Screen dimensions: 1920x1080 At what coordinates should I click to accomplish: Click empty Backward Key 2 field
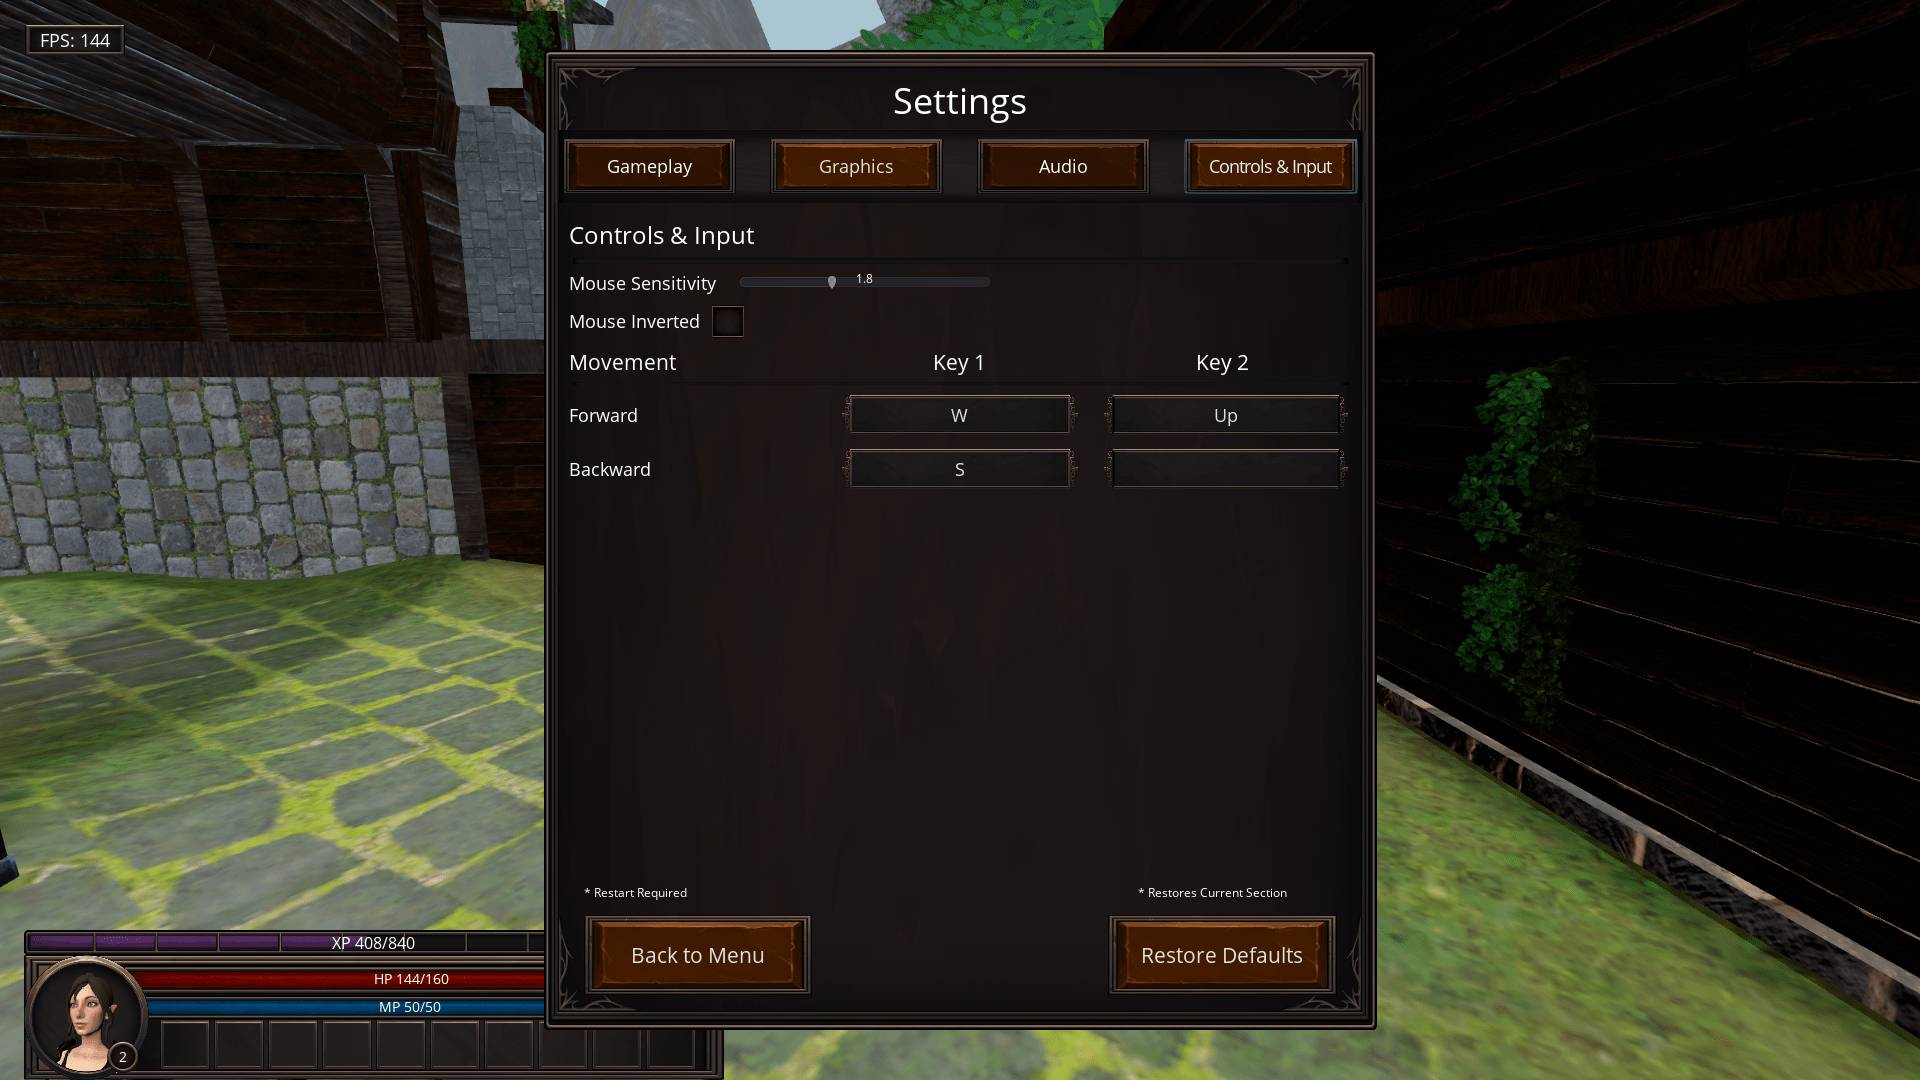1224,468
